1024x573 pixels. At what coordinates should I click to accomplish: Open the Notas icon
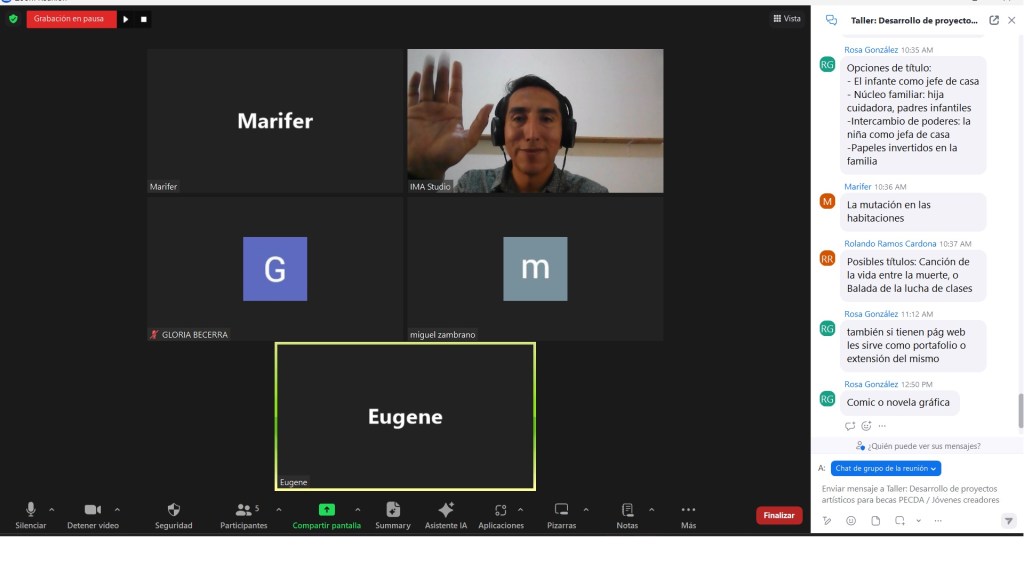click(627, 510)
